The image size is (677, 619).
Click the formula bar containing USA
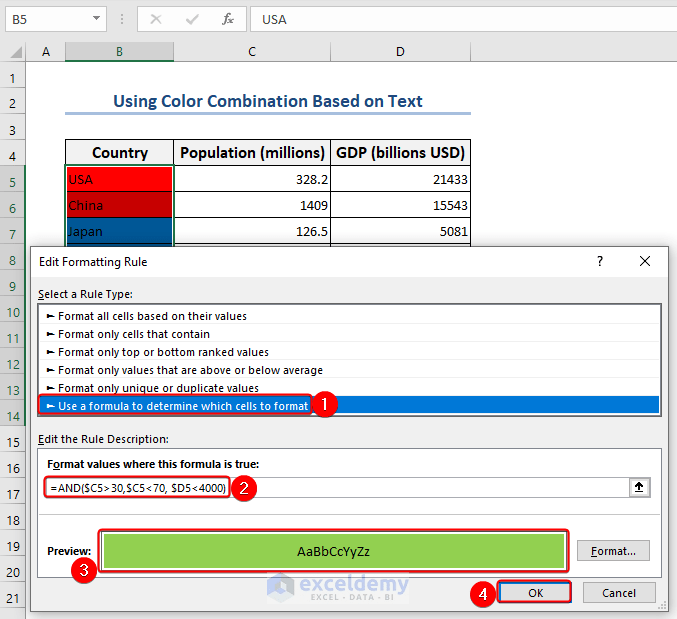pos(463,19)
